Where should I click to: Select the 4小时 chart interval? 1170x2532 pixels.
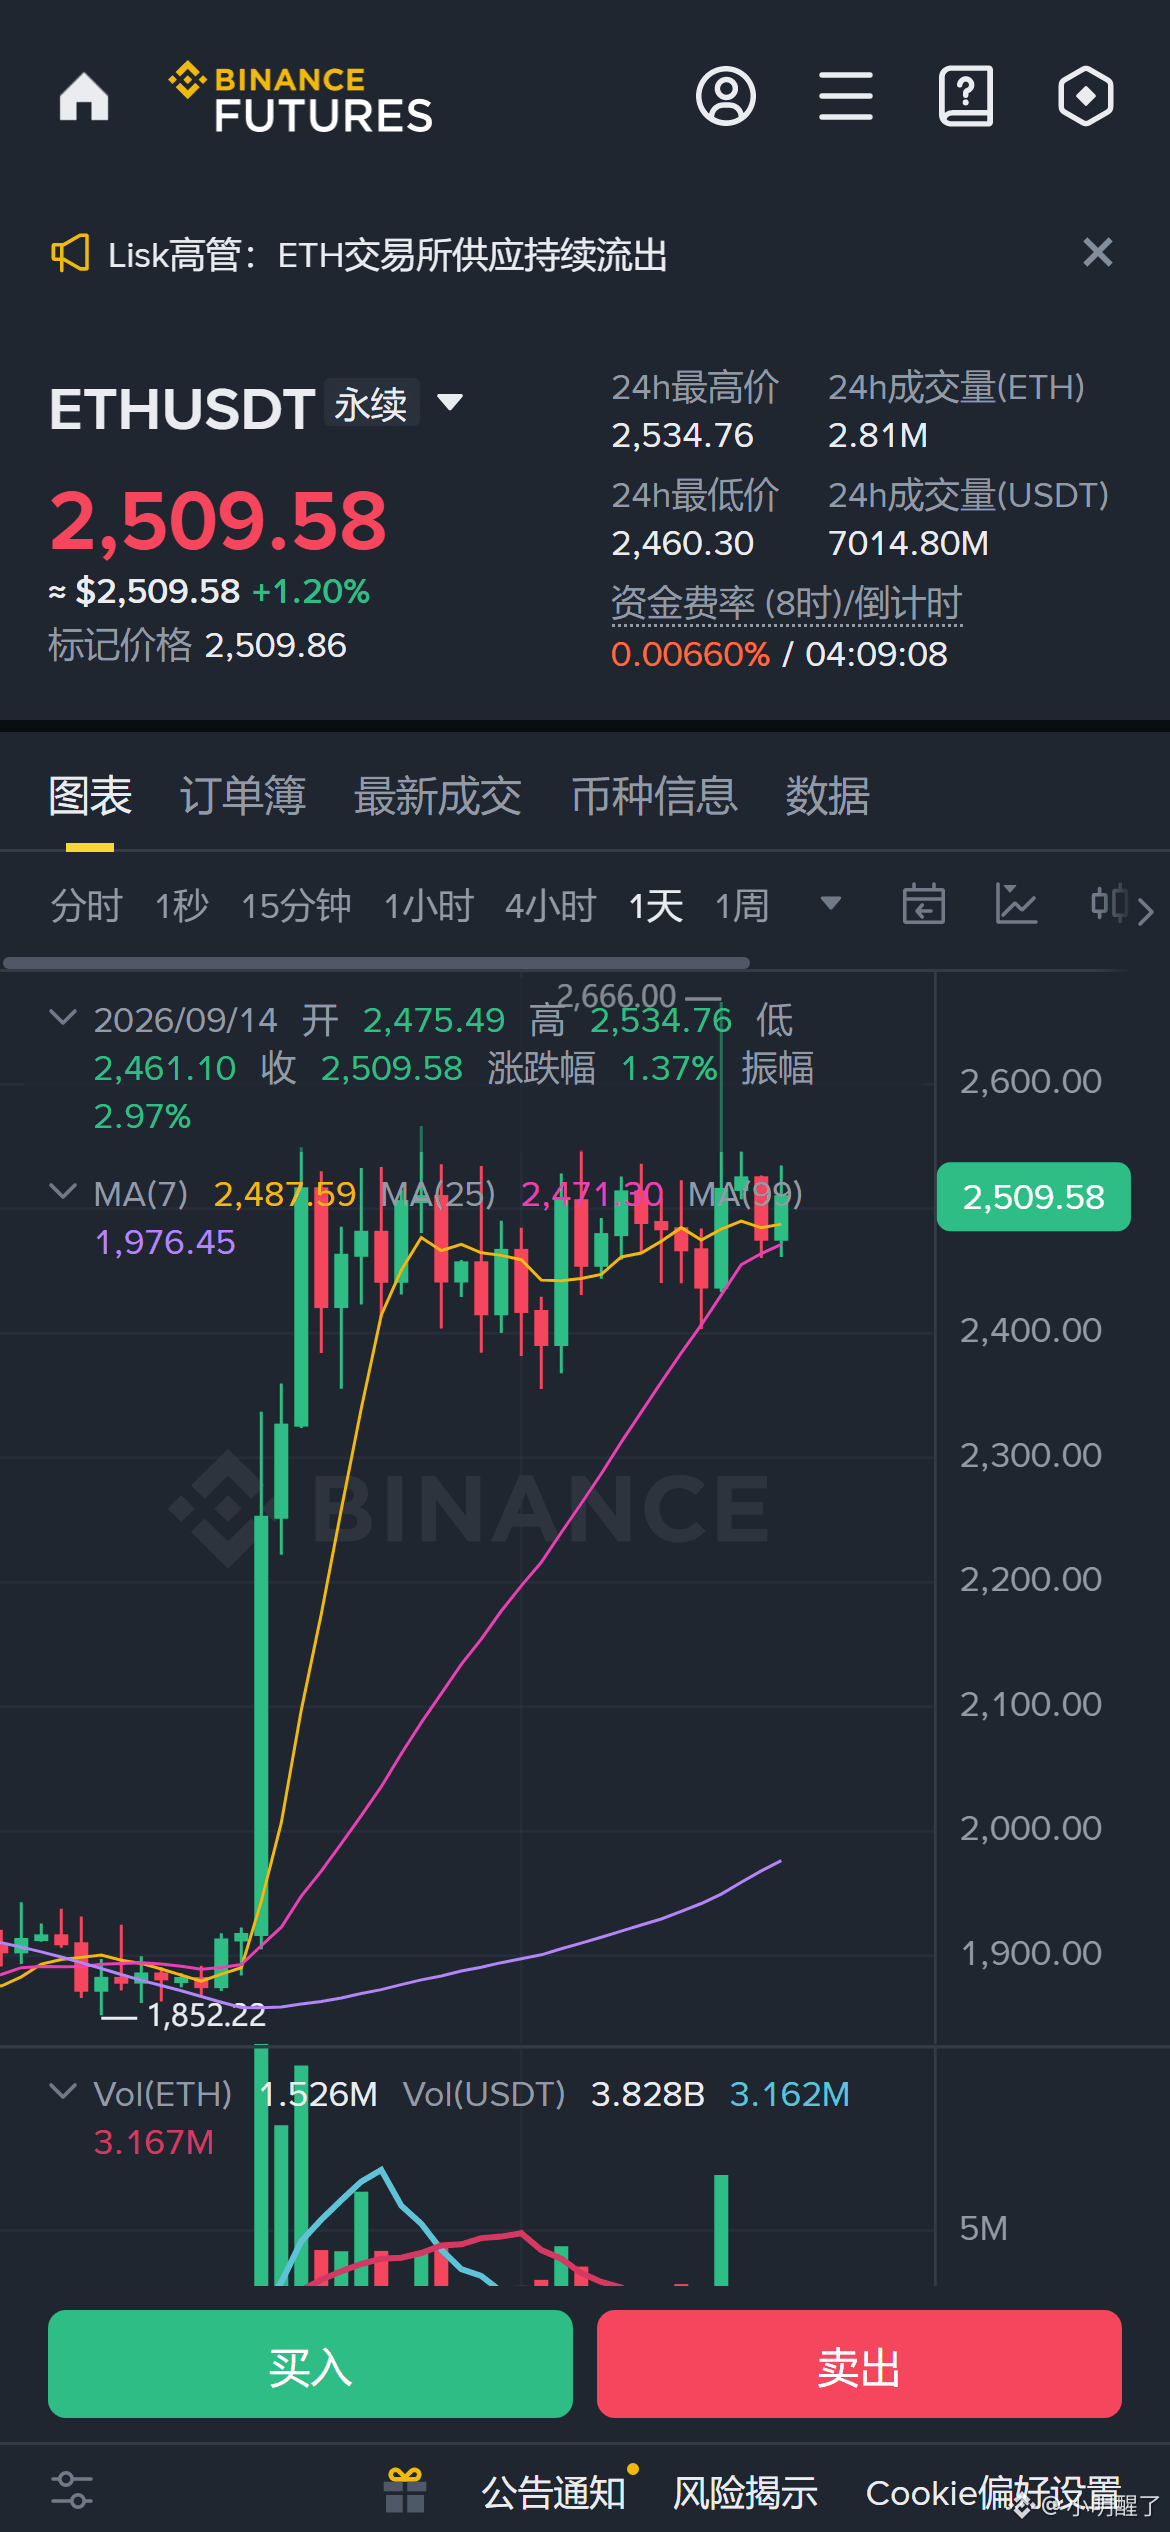point(551,906)
